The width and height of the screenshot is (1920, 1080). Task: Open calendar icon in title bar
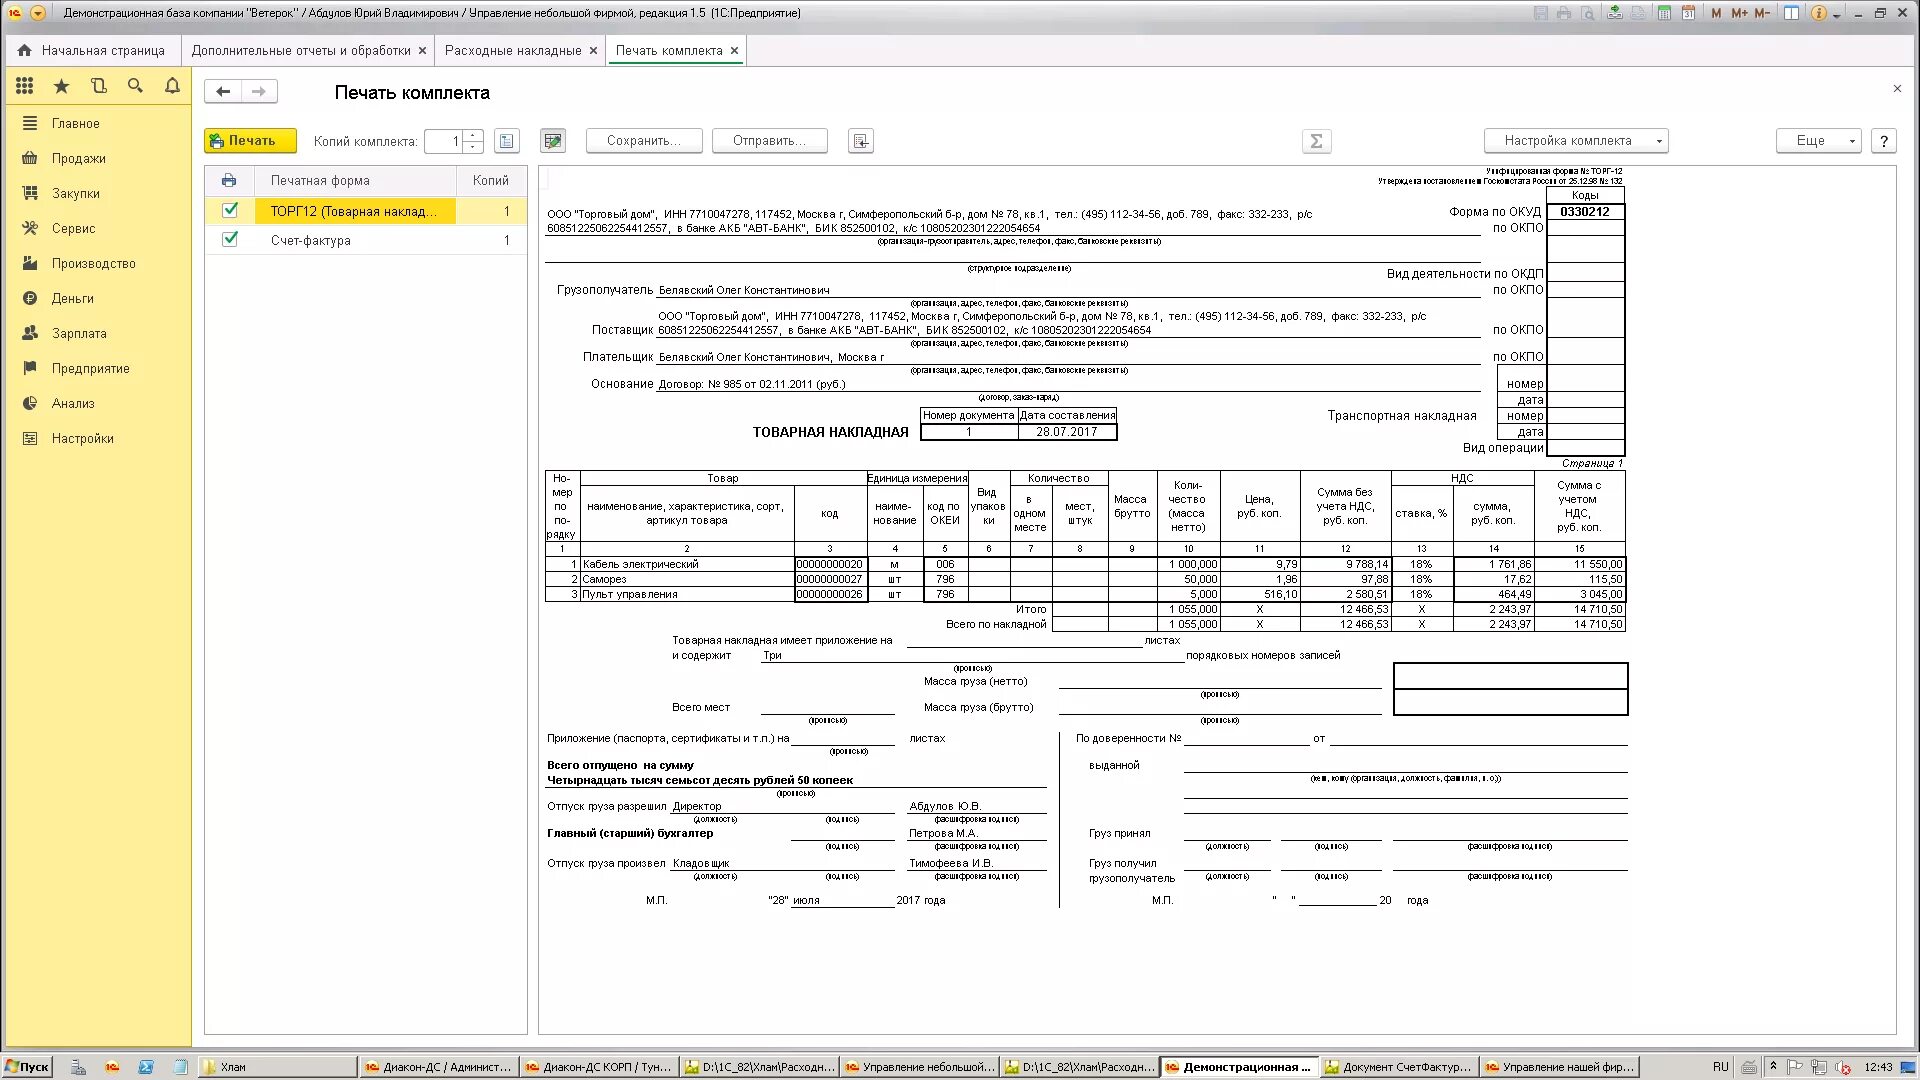pyautogui.click(x=1688, y=13)
